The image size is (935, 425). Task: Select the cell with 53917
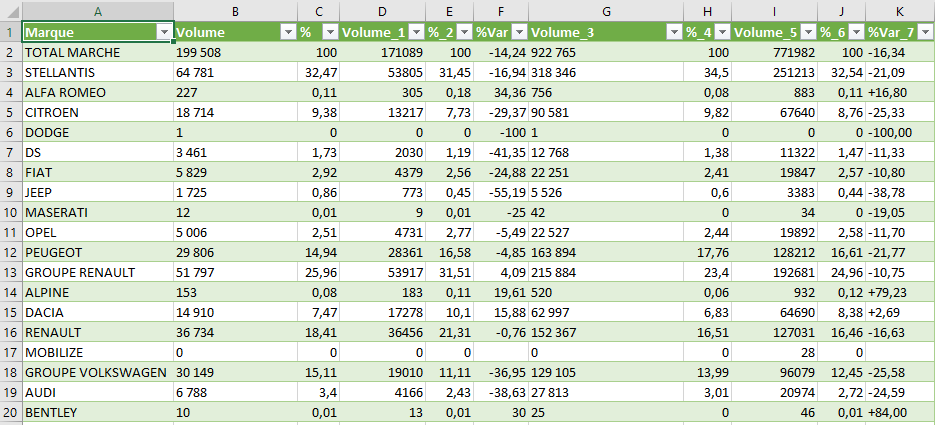(x=383, y=272)
